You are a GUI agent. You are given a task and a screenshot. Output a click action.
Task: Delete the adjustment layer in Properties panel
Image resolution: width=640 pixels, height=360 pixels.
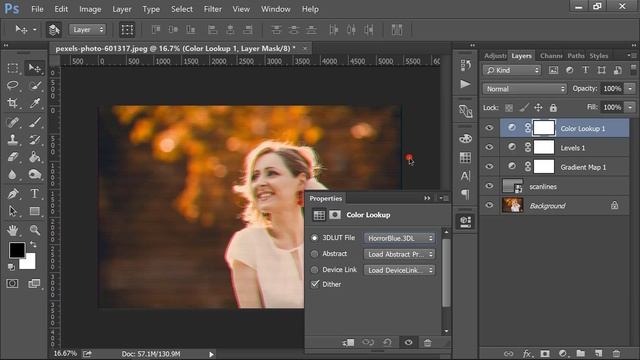pyautogui.click(x=427, y=343)
